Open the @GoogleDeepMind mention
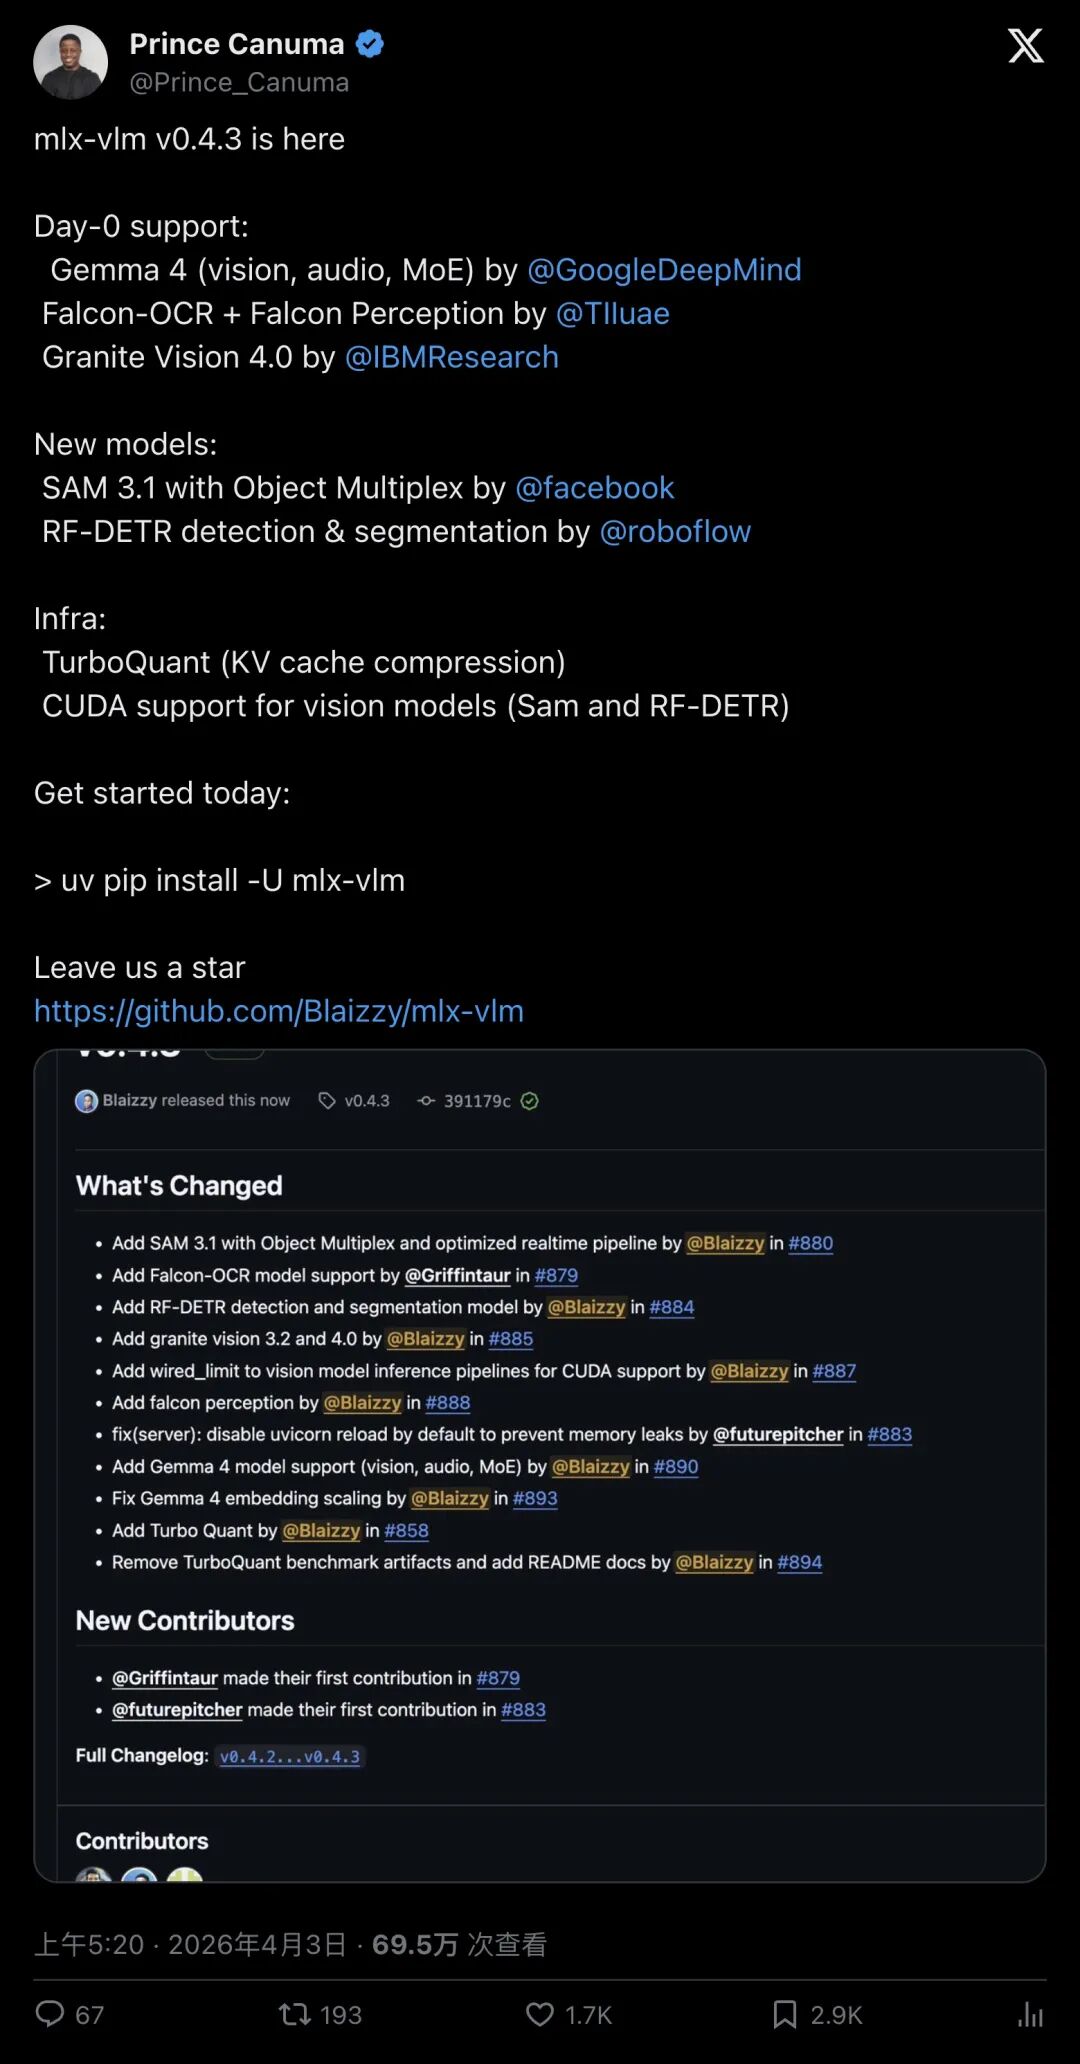1080x2064 pixels. point(664,270)
